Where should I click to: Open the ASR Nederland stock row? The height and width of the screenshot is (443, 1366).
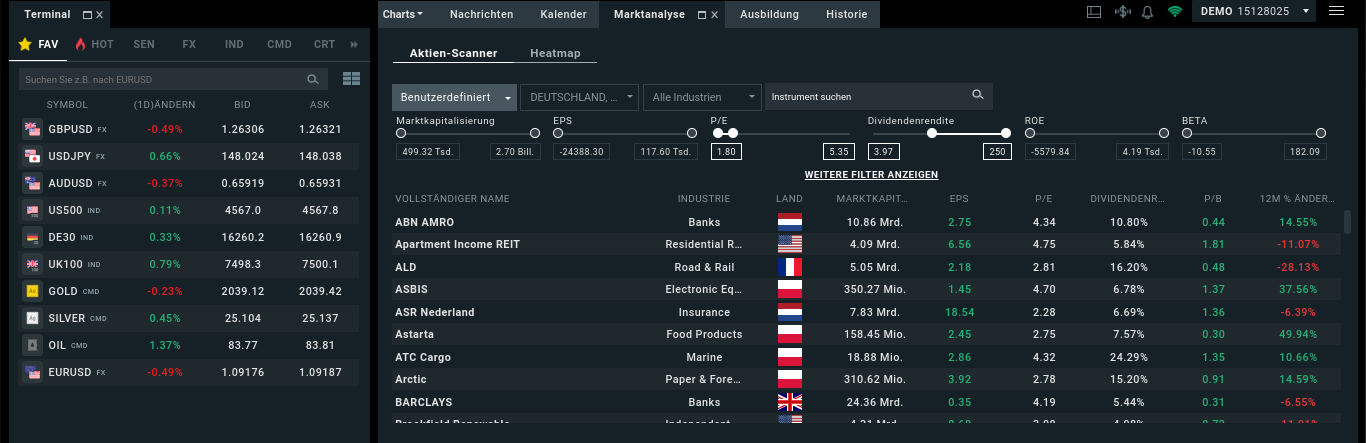(866, 312)
